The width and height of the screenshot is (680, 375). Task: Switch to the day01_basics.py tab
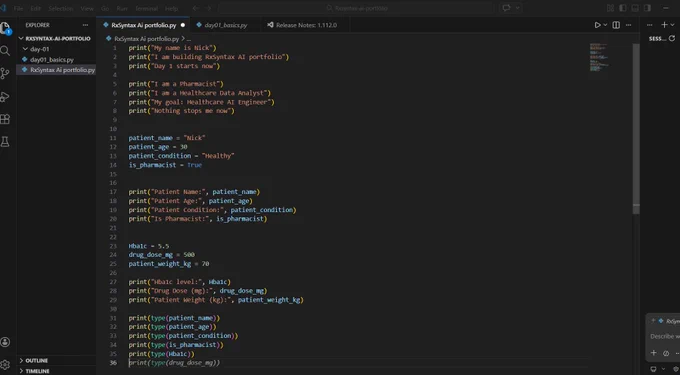[x=226, y=25]
